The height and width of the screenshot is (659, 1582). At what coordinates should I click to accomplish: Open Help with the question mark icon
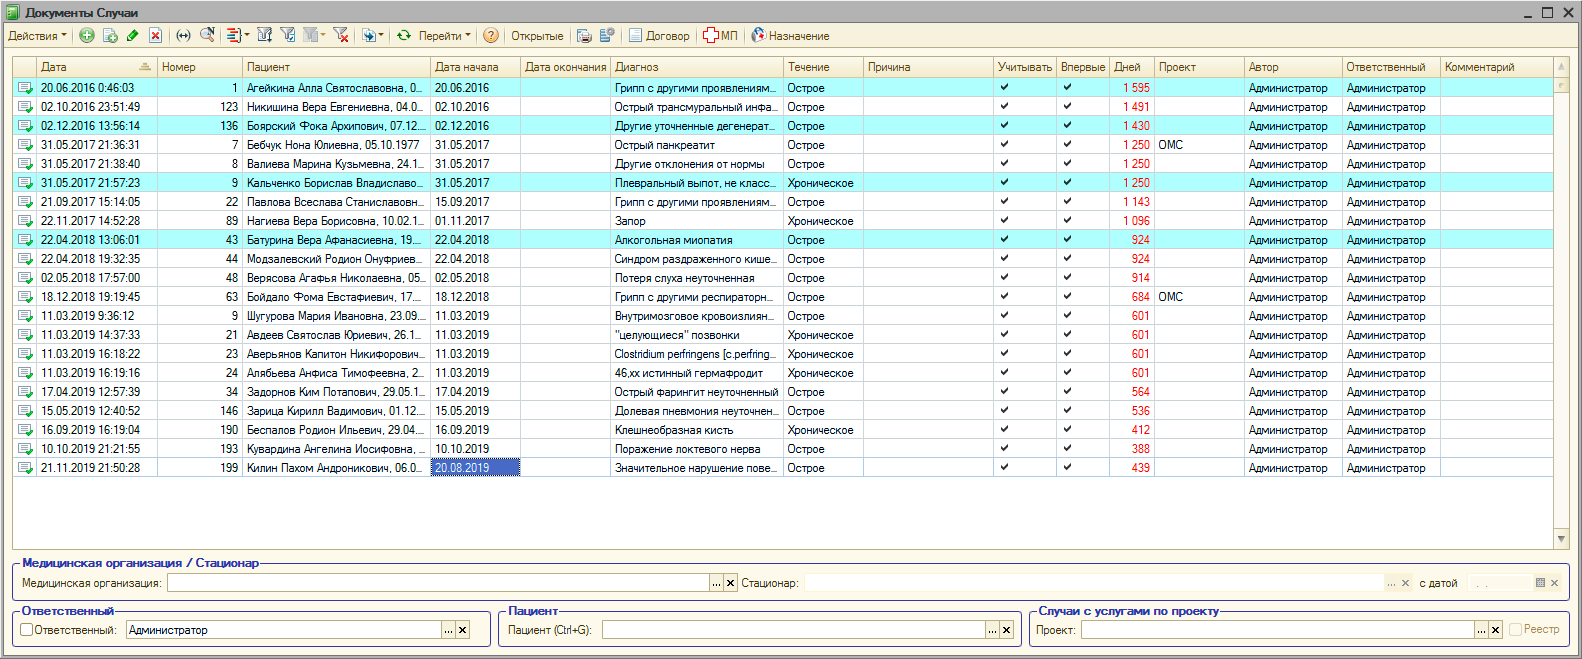coord(490,36)
